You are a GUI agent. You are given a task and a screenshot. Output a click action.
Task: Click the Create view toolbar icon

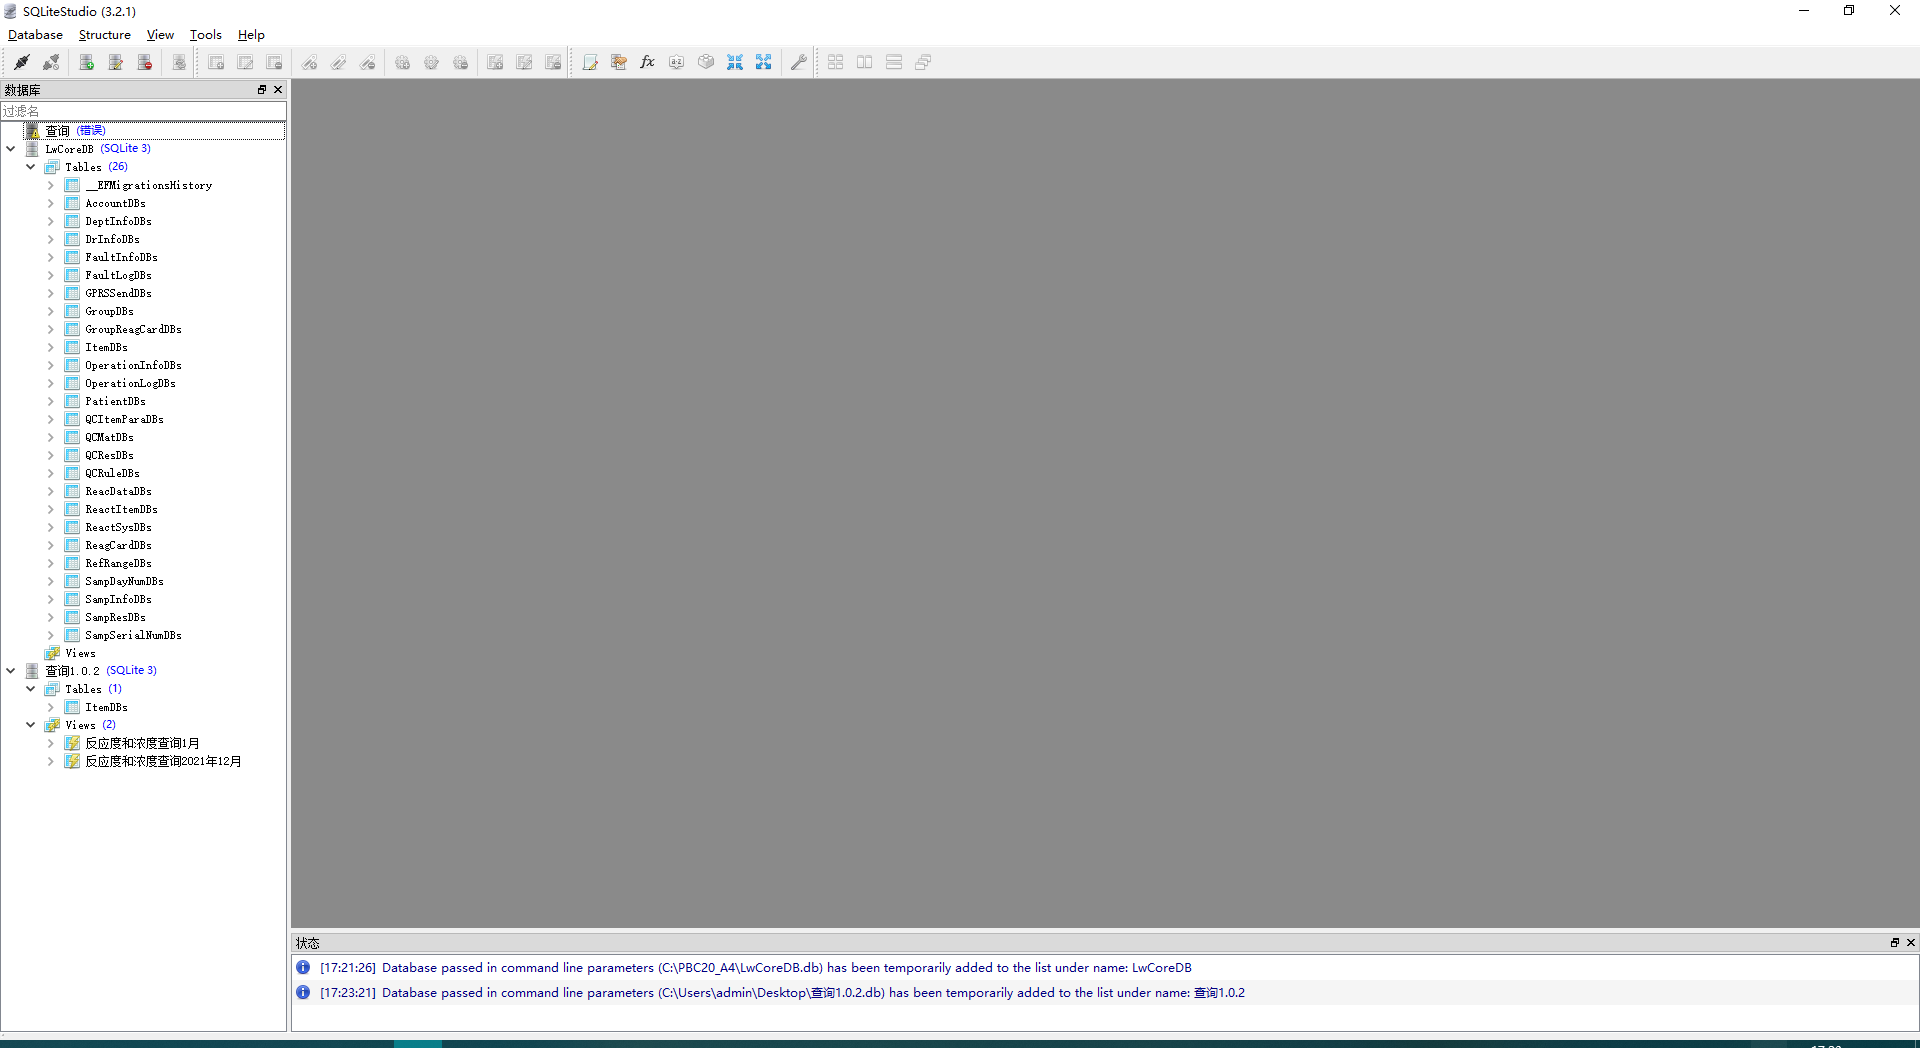point(495,62)
